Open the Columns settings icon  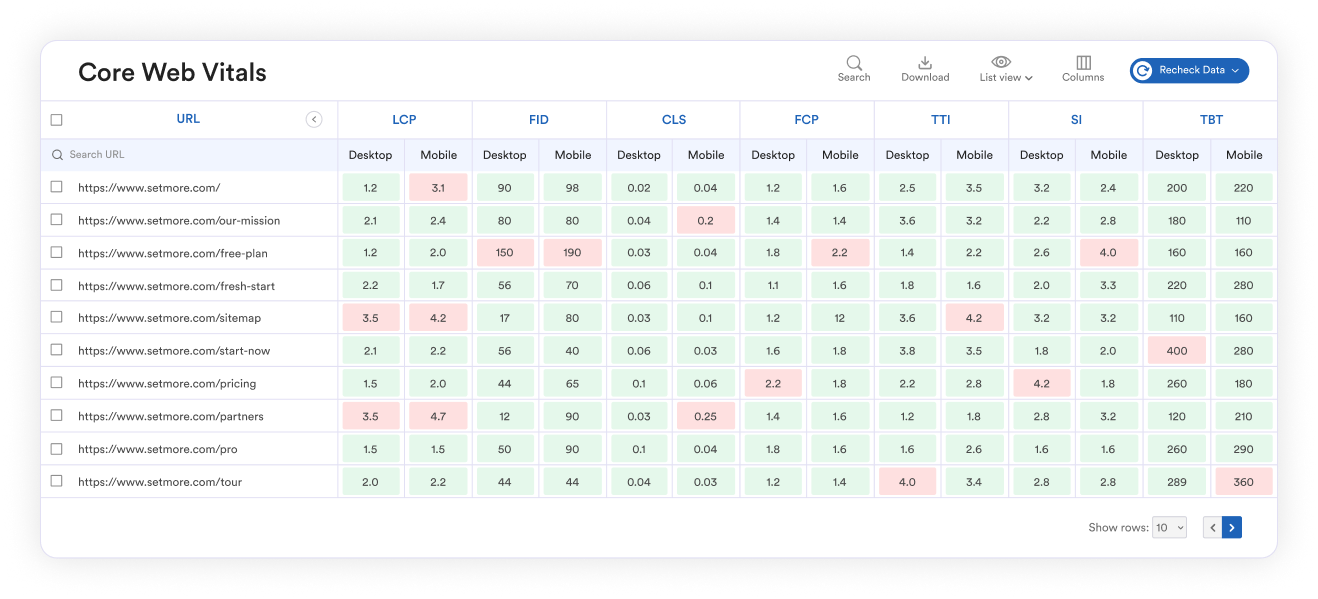click(1083, 62)
